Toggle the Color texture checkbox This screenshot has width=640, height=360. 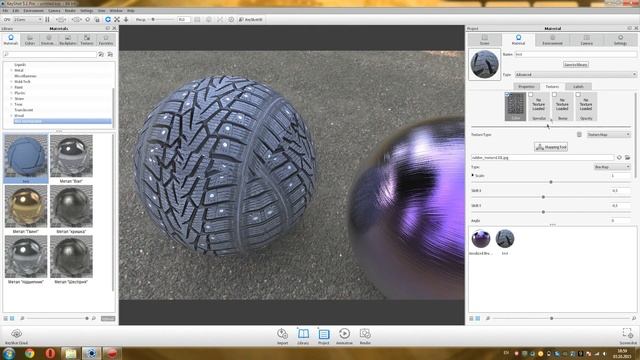pos(507,95)
